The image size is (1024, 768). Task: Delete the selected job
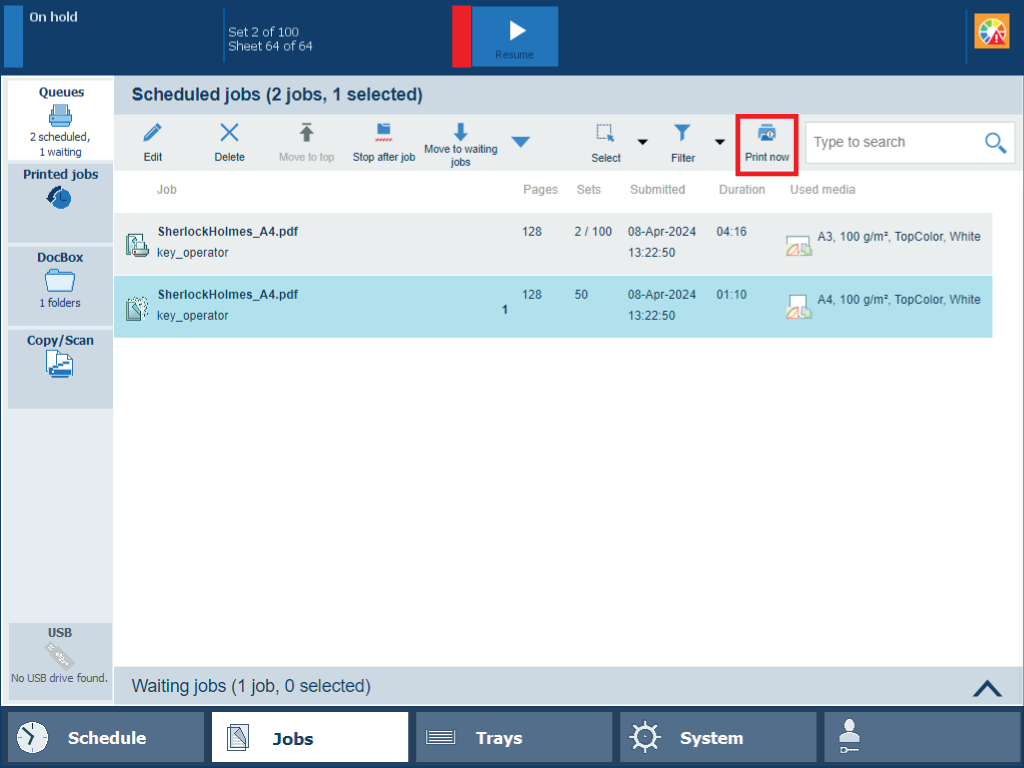pos(229,133)
